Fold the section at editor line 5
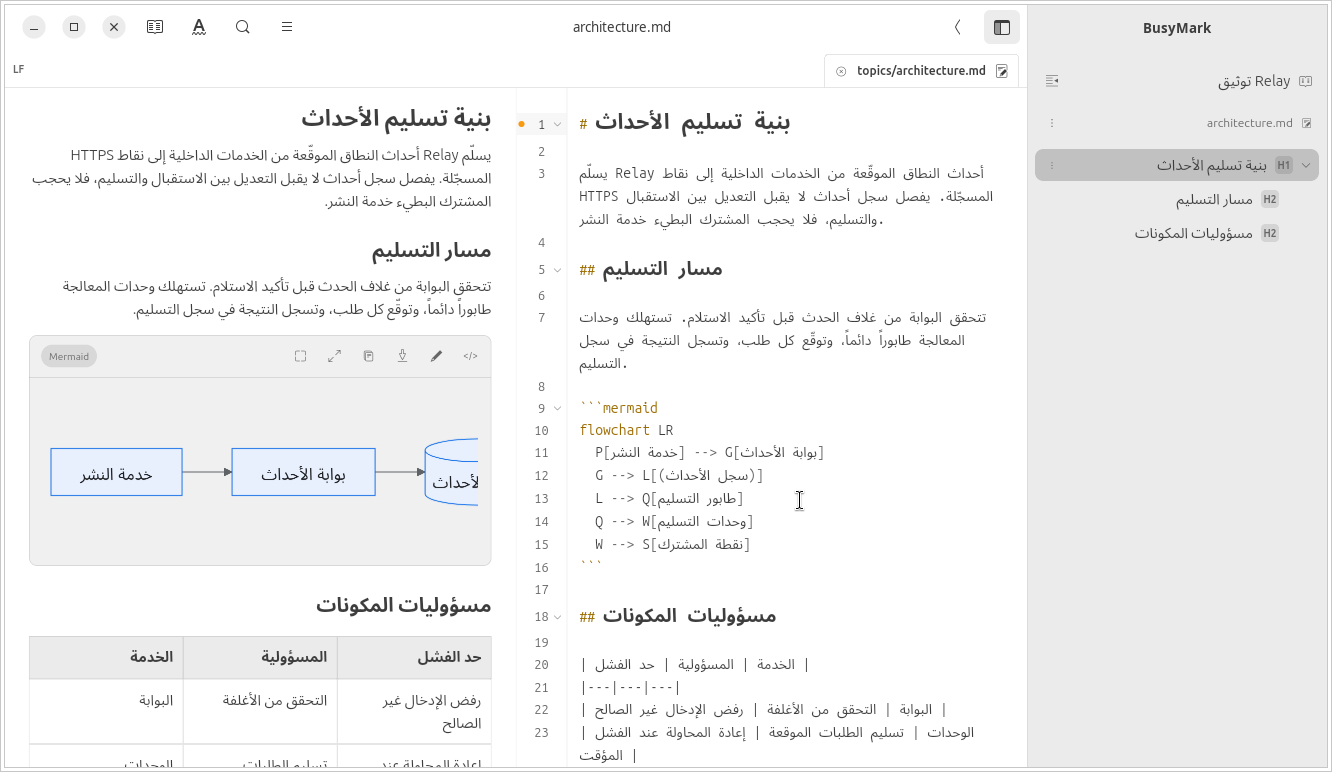The width and height of the screenshot is (1332, 772). 557,269
